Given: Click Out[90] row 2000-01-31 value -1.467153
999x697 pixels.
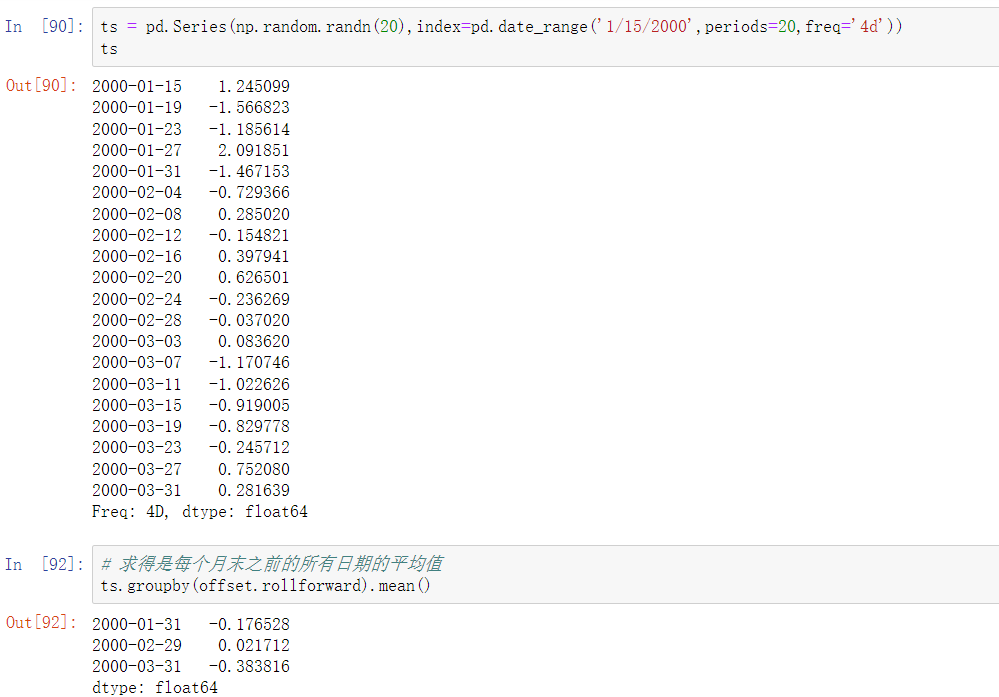Looking at the screenshot, I should [191, 171].
